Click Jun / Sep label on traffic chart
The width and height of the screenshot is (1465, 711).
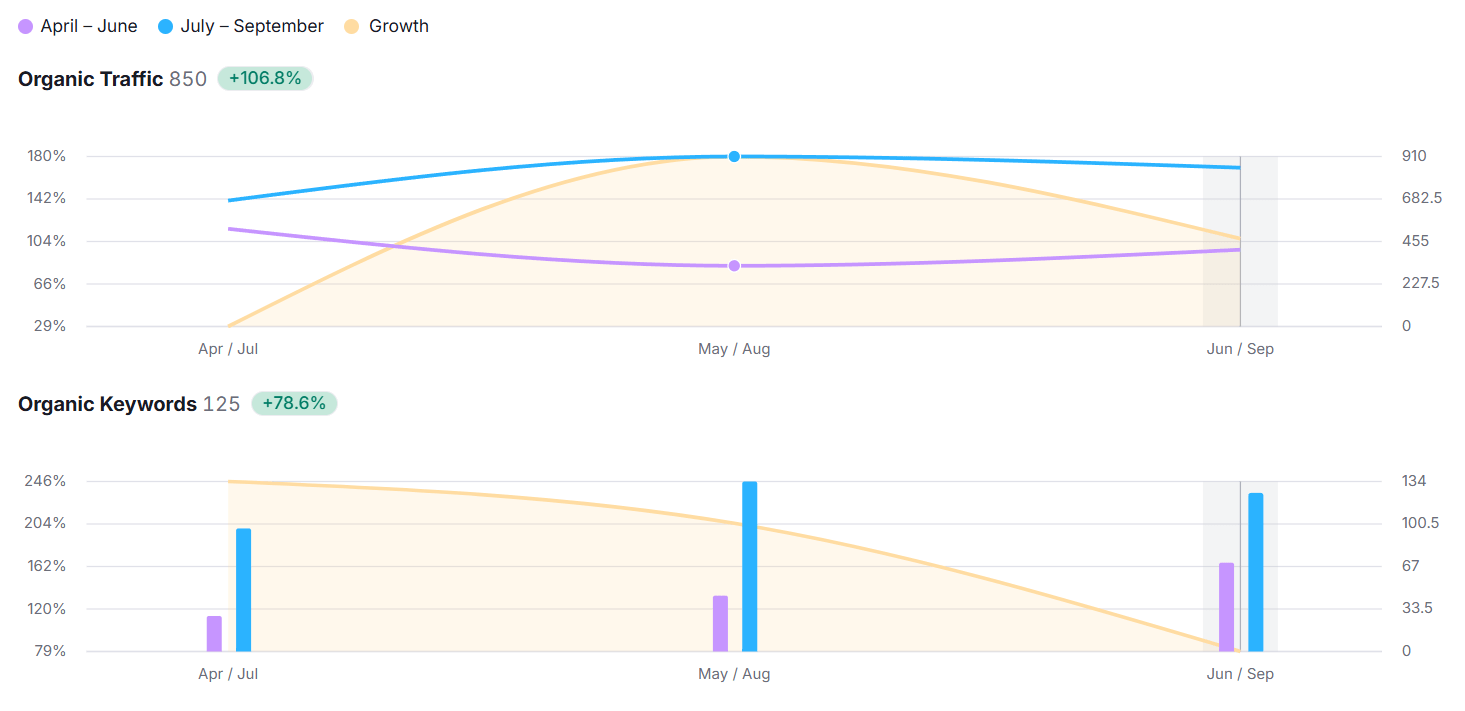pyautogui.click(x=1240, y=349)
